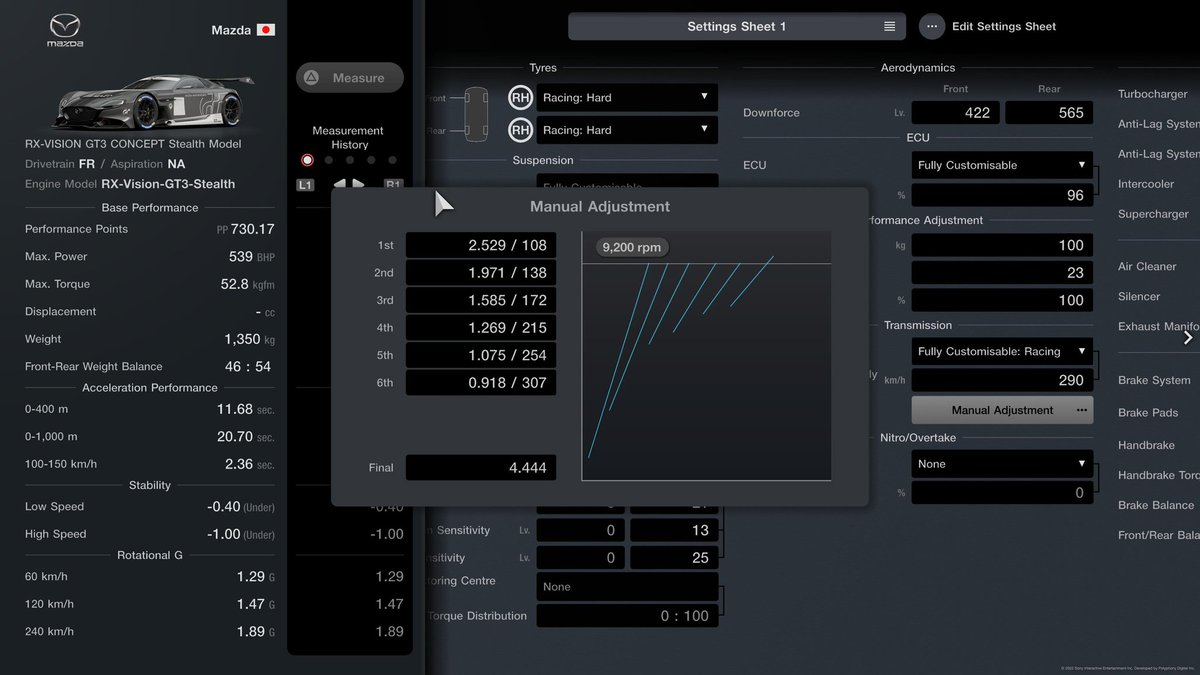Select the sensitivity value 25
Viewport: 1200px width, 675px height.
click(674, 558)
